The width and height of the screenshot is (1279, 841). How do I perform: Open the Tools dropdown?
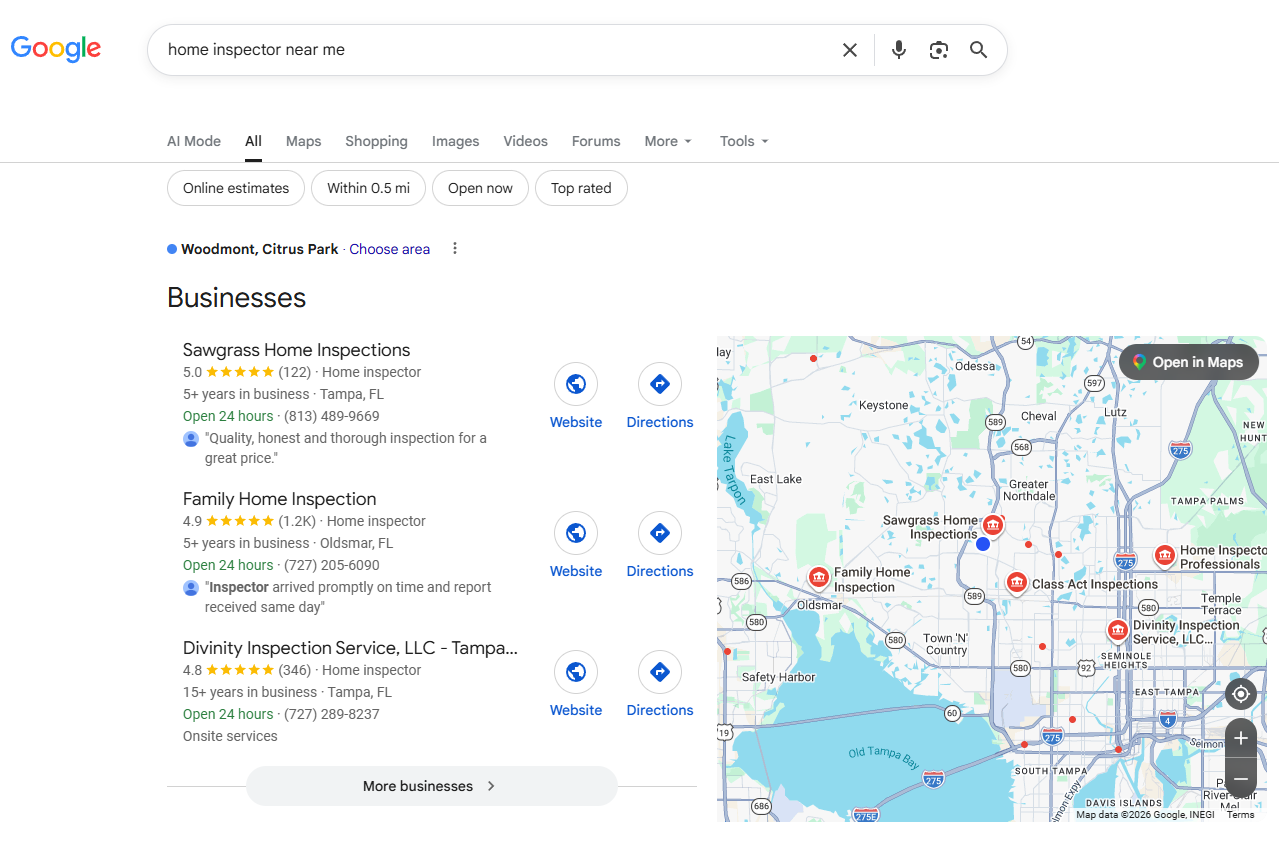(744, 141)
